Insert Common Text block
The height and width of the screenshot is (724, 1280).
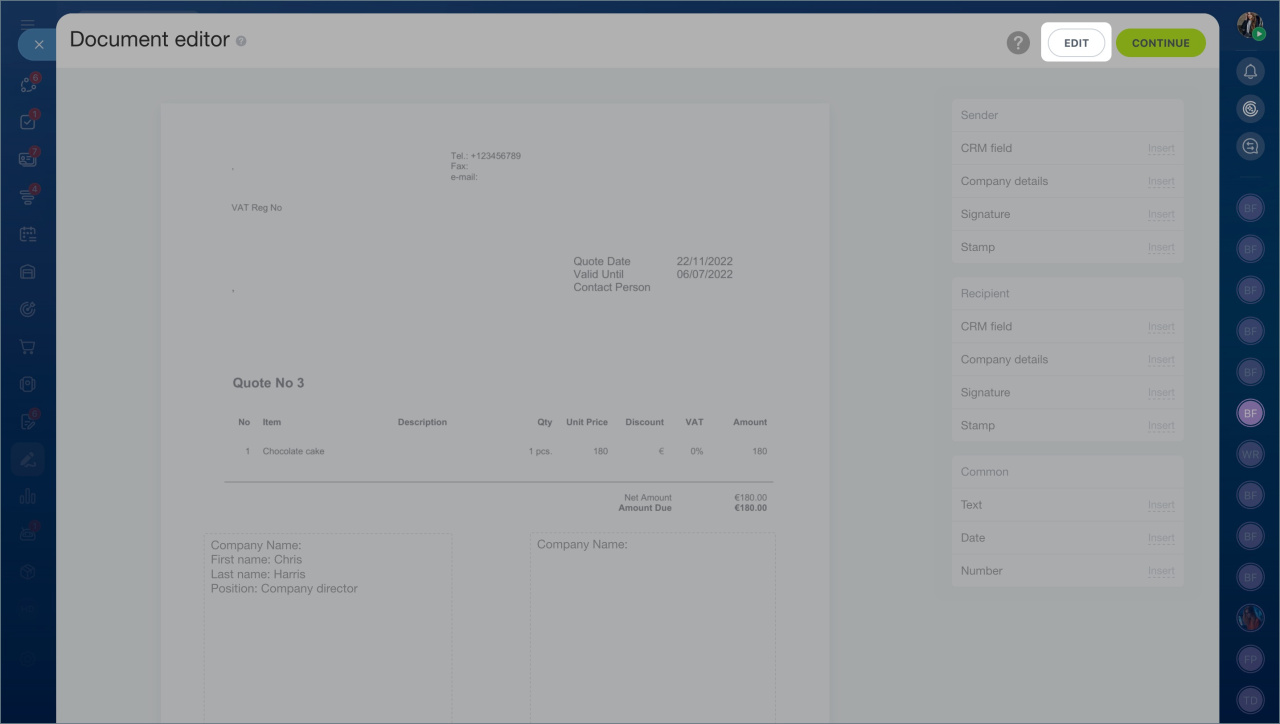click(x=1161, y=506)
